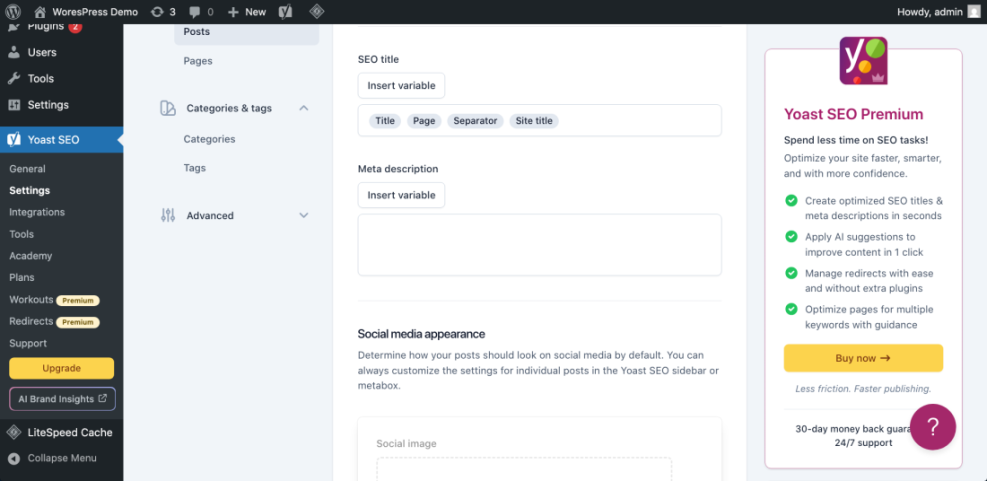Click the LiteSpeed diamond icon in admin bar
Viewport: 987px width, 481px height.
coord(317,11)
